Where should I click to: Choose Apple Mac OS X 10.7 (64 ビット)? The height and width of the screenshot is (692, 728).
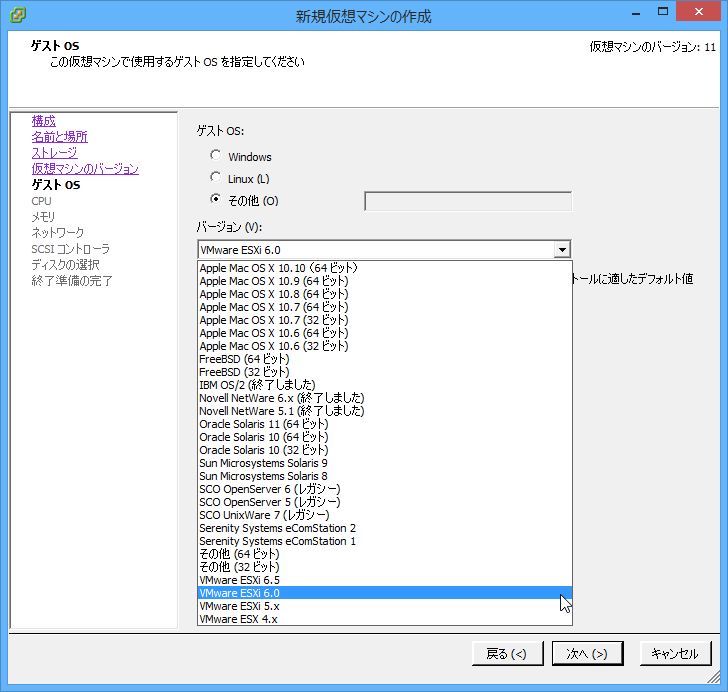384,307
